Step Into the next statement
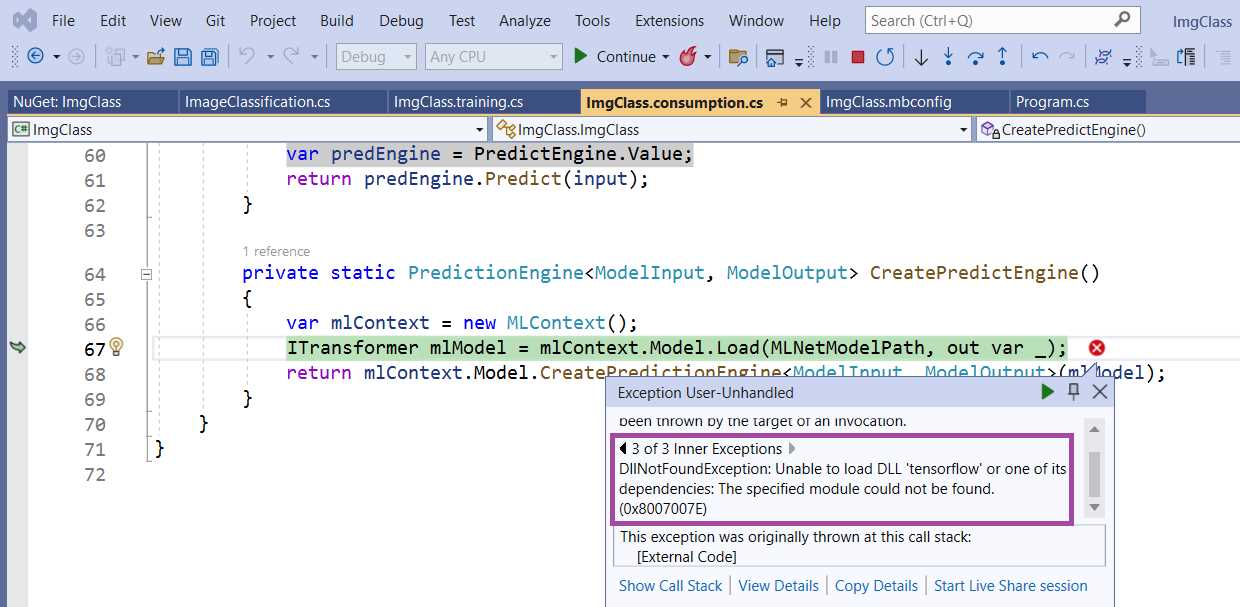Viewport: 1240px width, 607px height. click(x=948, y=57)
